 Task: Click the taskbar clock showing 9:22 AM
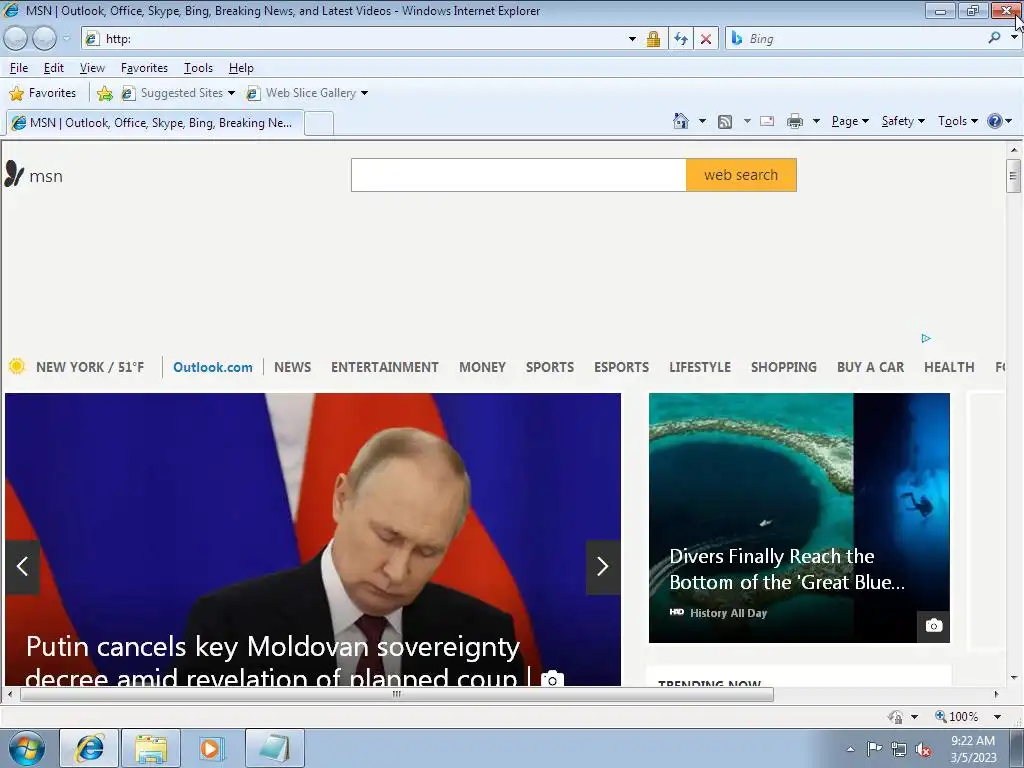pyautogui.click(x=973, y=749)
